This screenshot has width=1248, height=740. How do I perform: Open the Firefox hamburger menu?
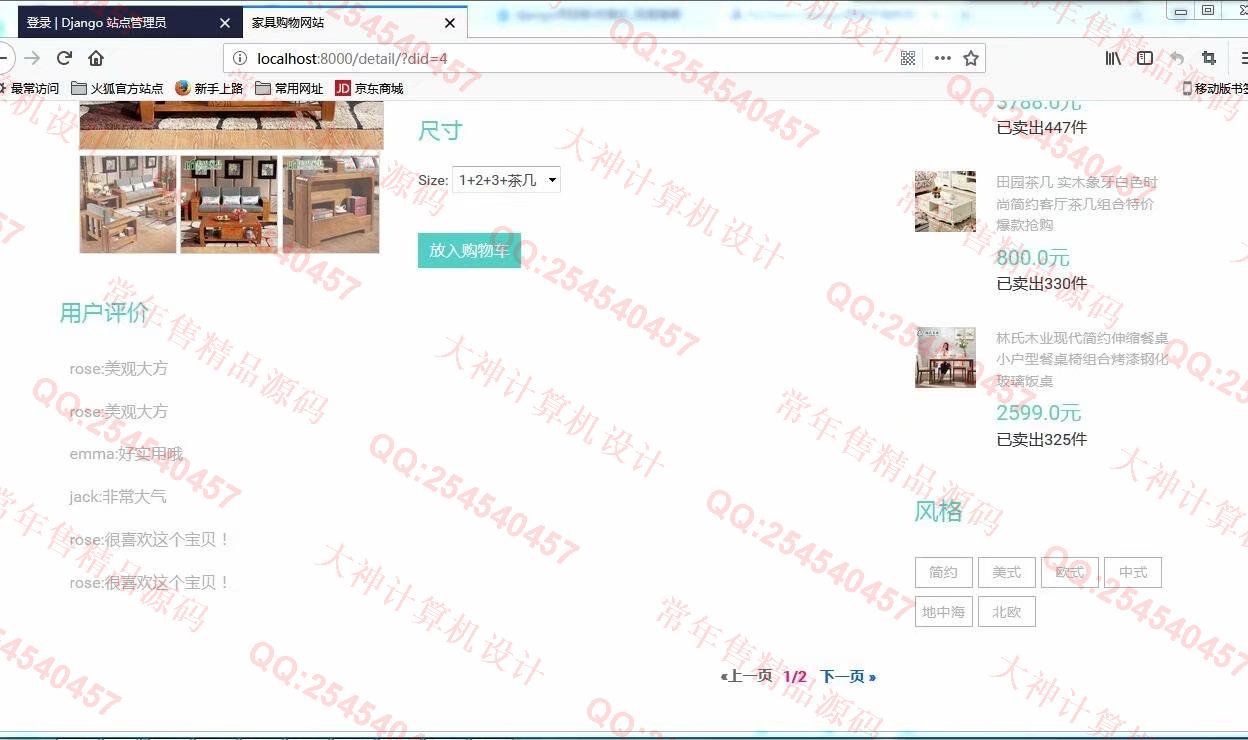click(1242, 58)
